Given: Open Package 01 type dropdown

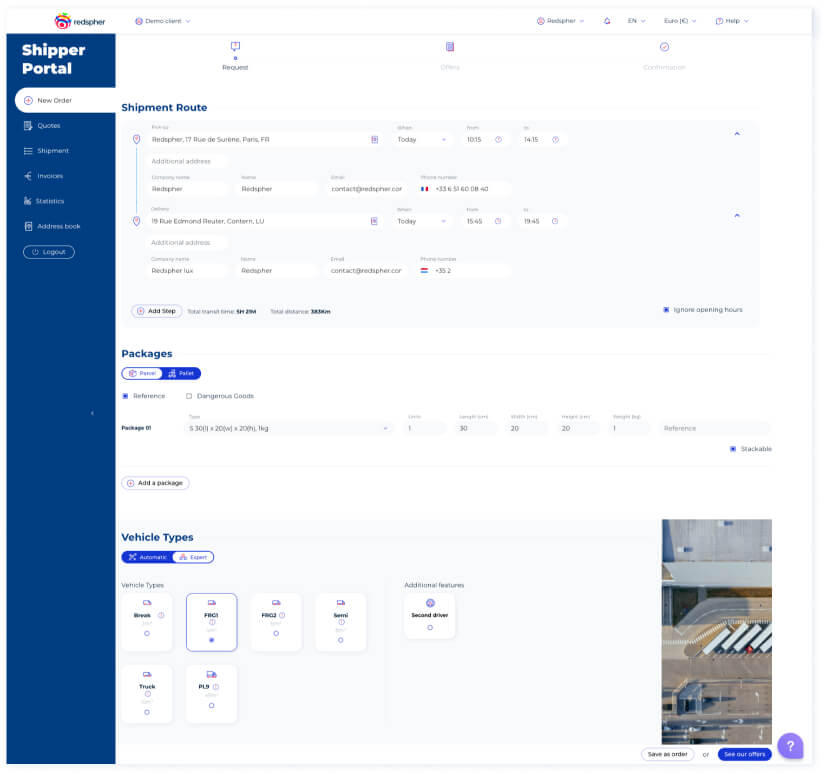Looking at the screenshot, I should pyautogui.click(x=289, y=428).
